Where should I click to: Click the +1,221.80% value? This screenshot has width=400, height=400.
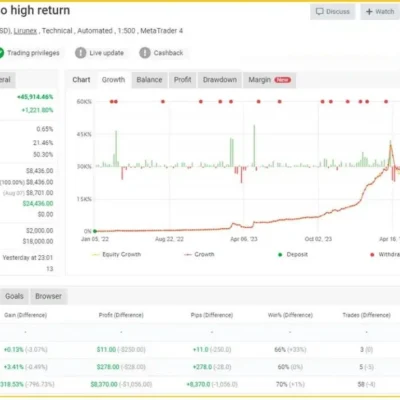[x=37, y=110]
